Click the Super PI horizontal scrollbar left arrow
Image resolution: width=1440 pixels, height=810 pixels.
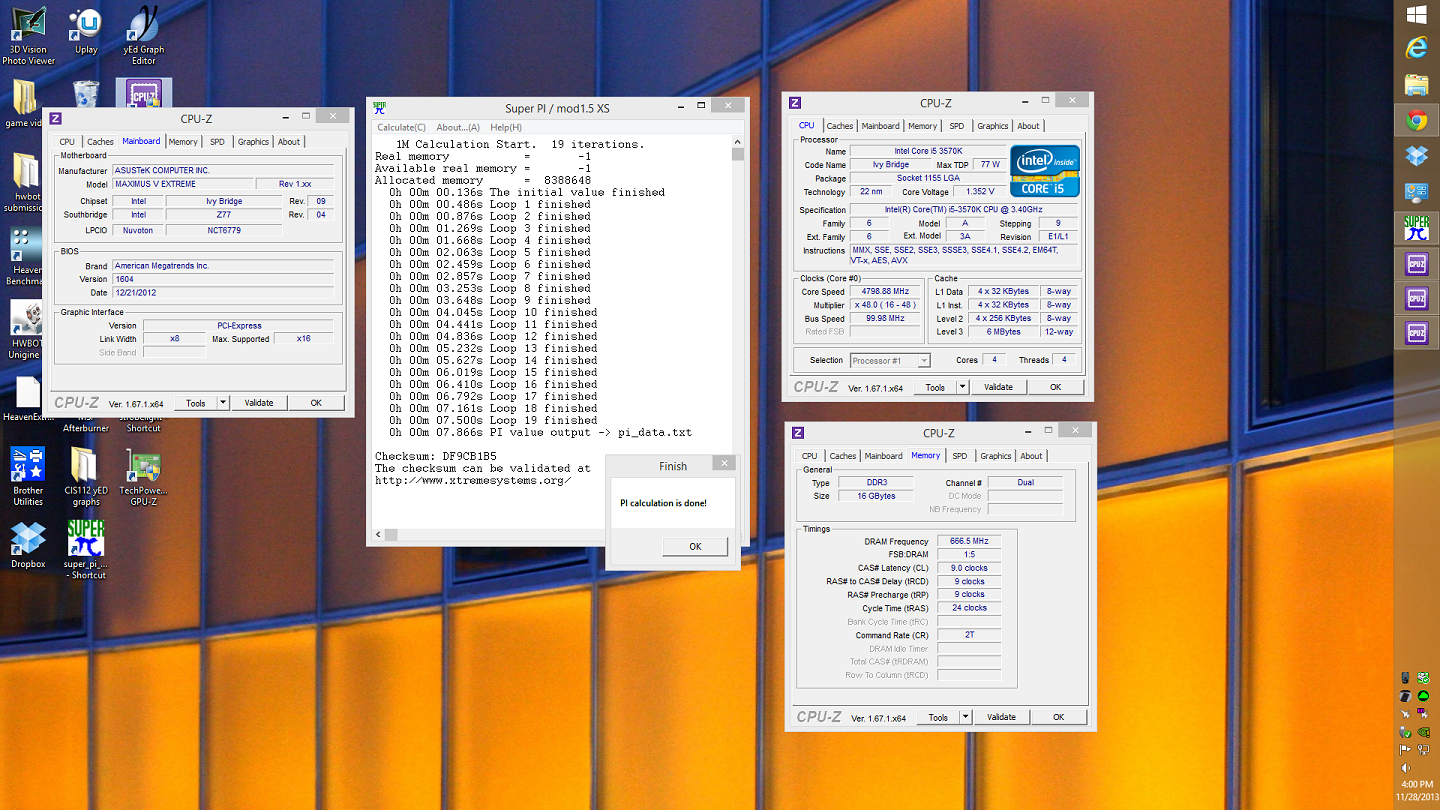point(378,534)
